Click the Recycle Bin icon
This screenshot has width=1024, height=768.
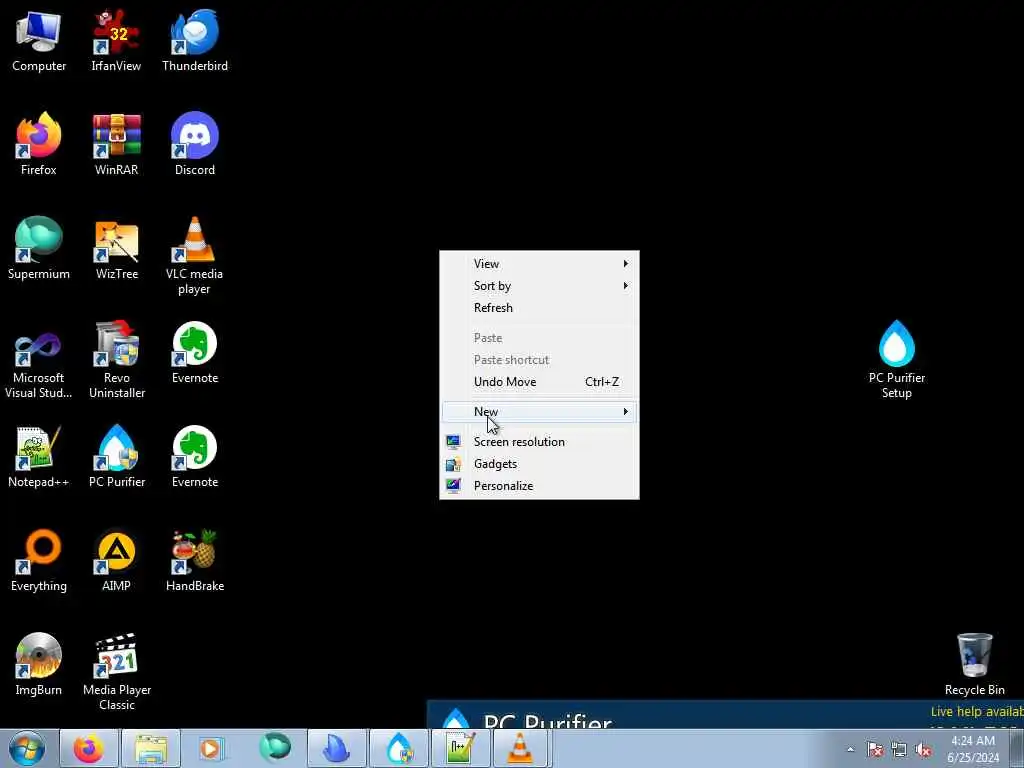click(x=974, y=664)
